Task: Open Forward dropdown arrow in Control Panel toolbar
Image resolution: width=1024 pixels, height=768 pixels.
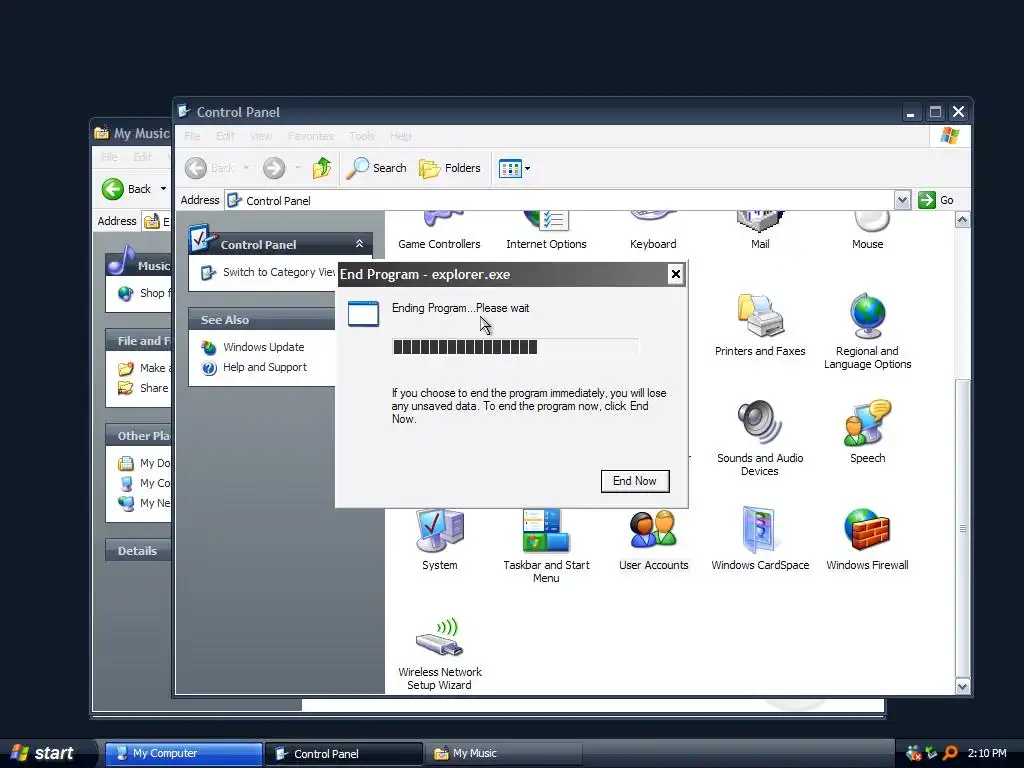Action: 297,168
